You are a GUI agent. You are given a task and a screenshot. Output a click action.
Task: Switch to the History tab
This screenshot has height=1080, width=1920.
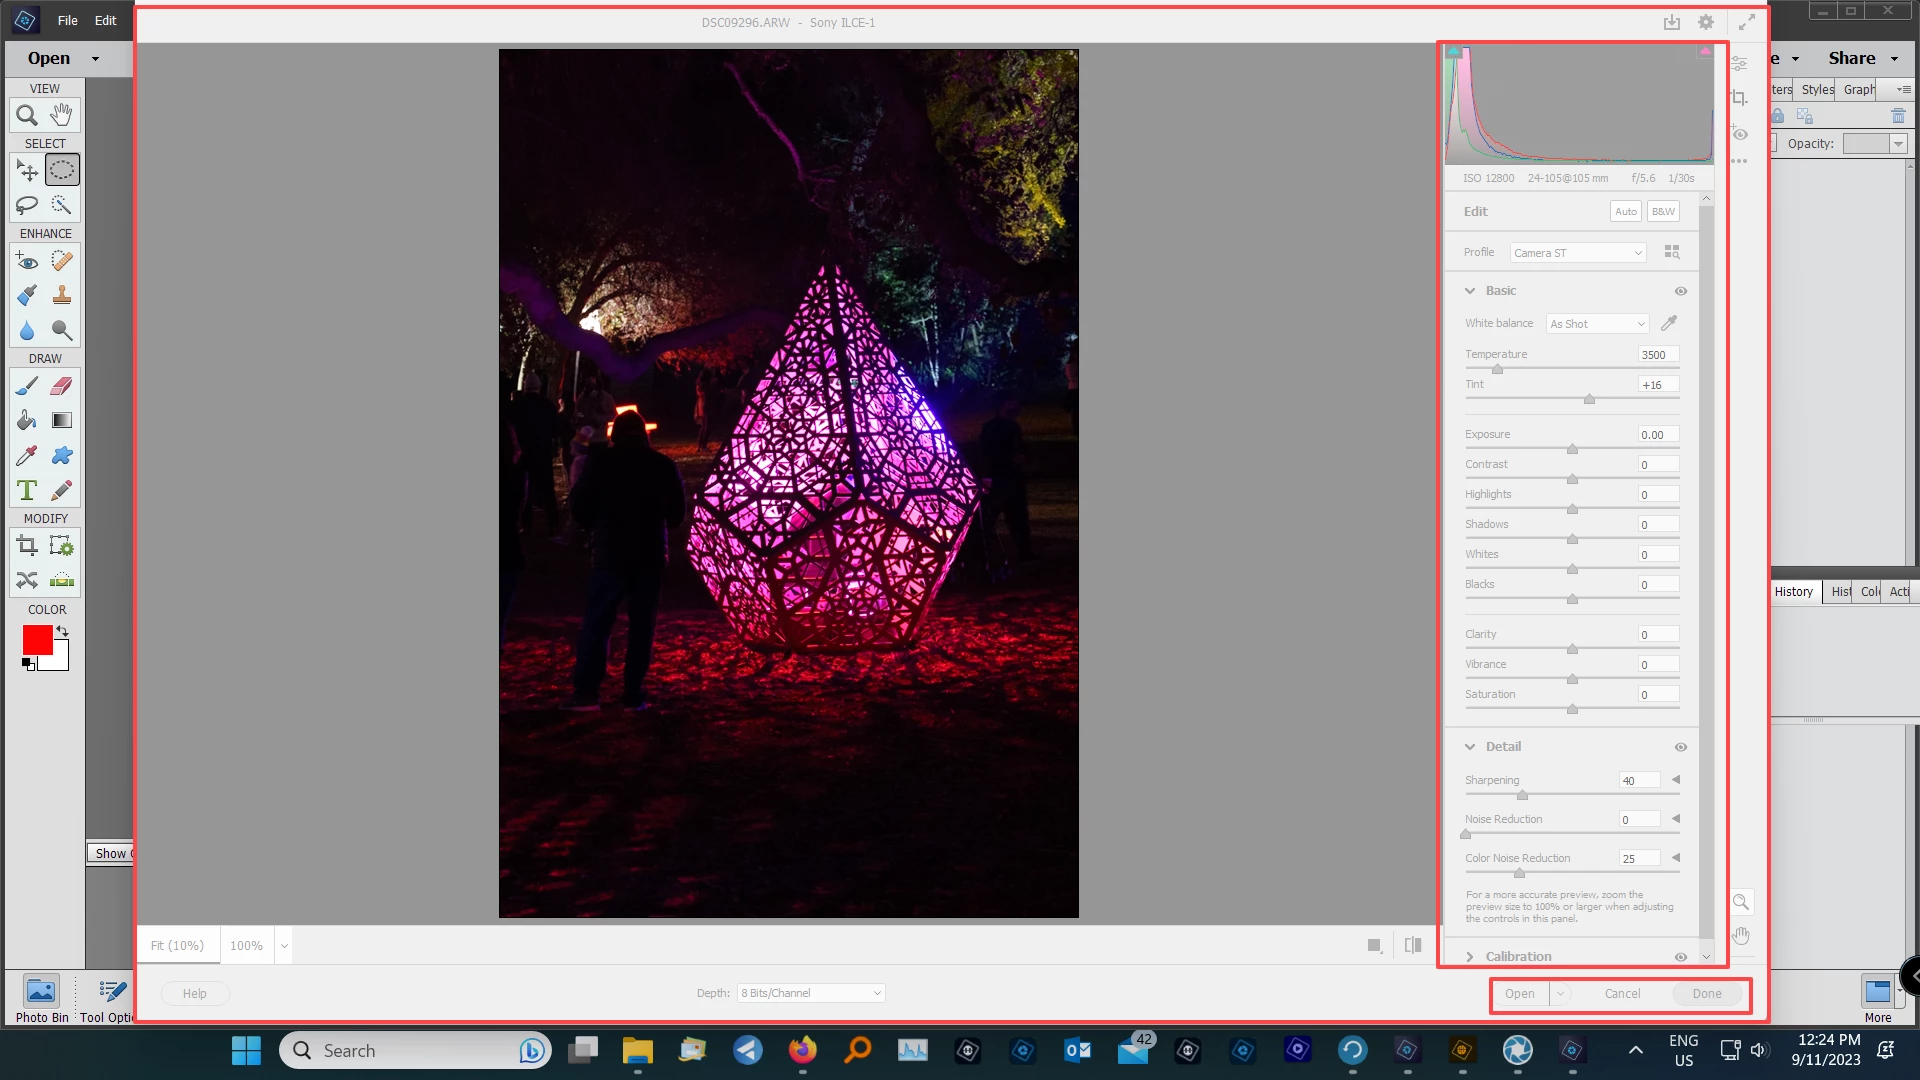tap(1793, 592)
